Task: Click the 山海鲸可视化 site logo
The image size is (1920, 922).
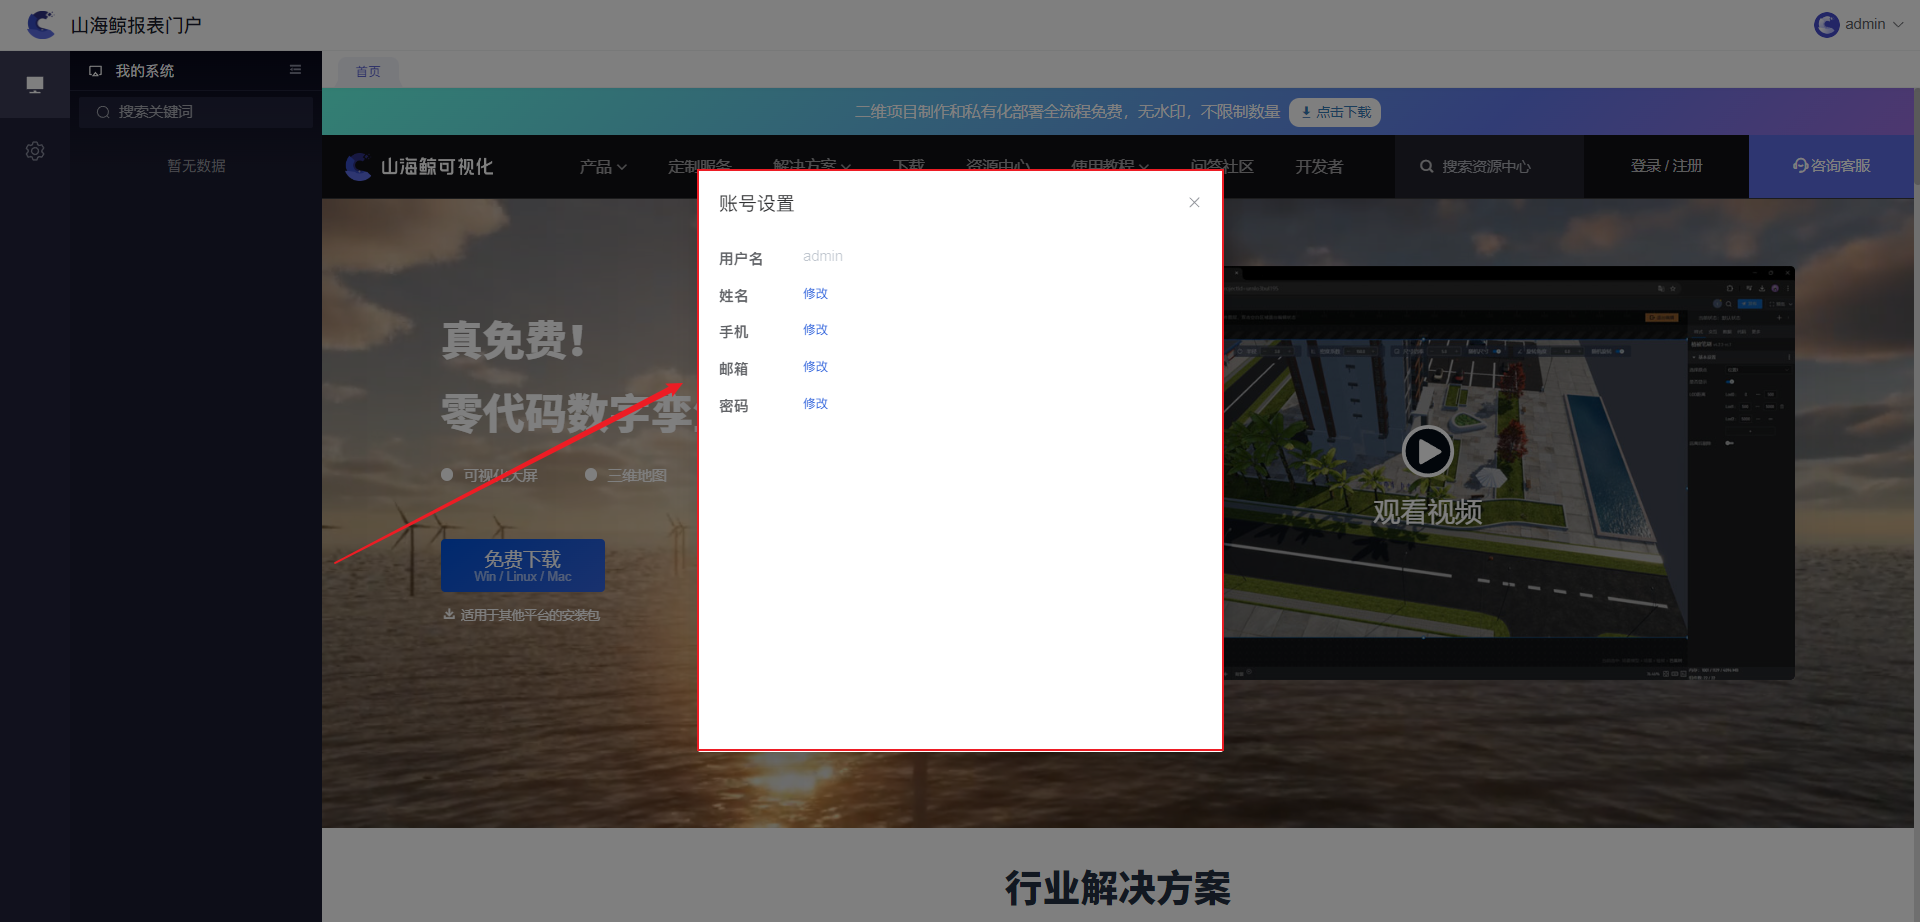Action: coord(419,166)
